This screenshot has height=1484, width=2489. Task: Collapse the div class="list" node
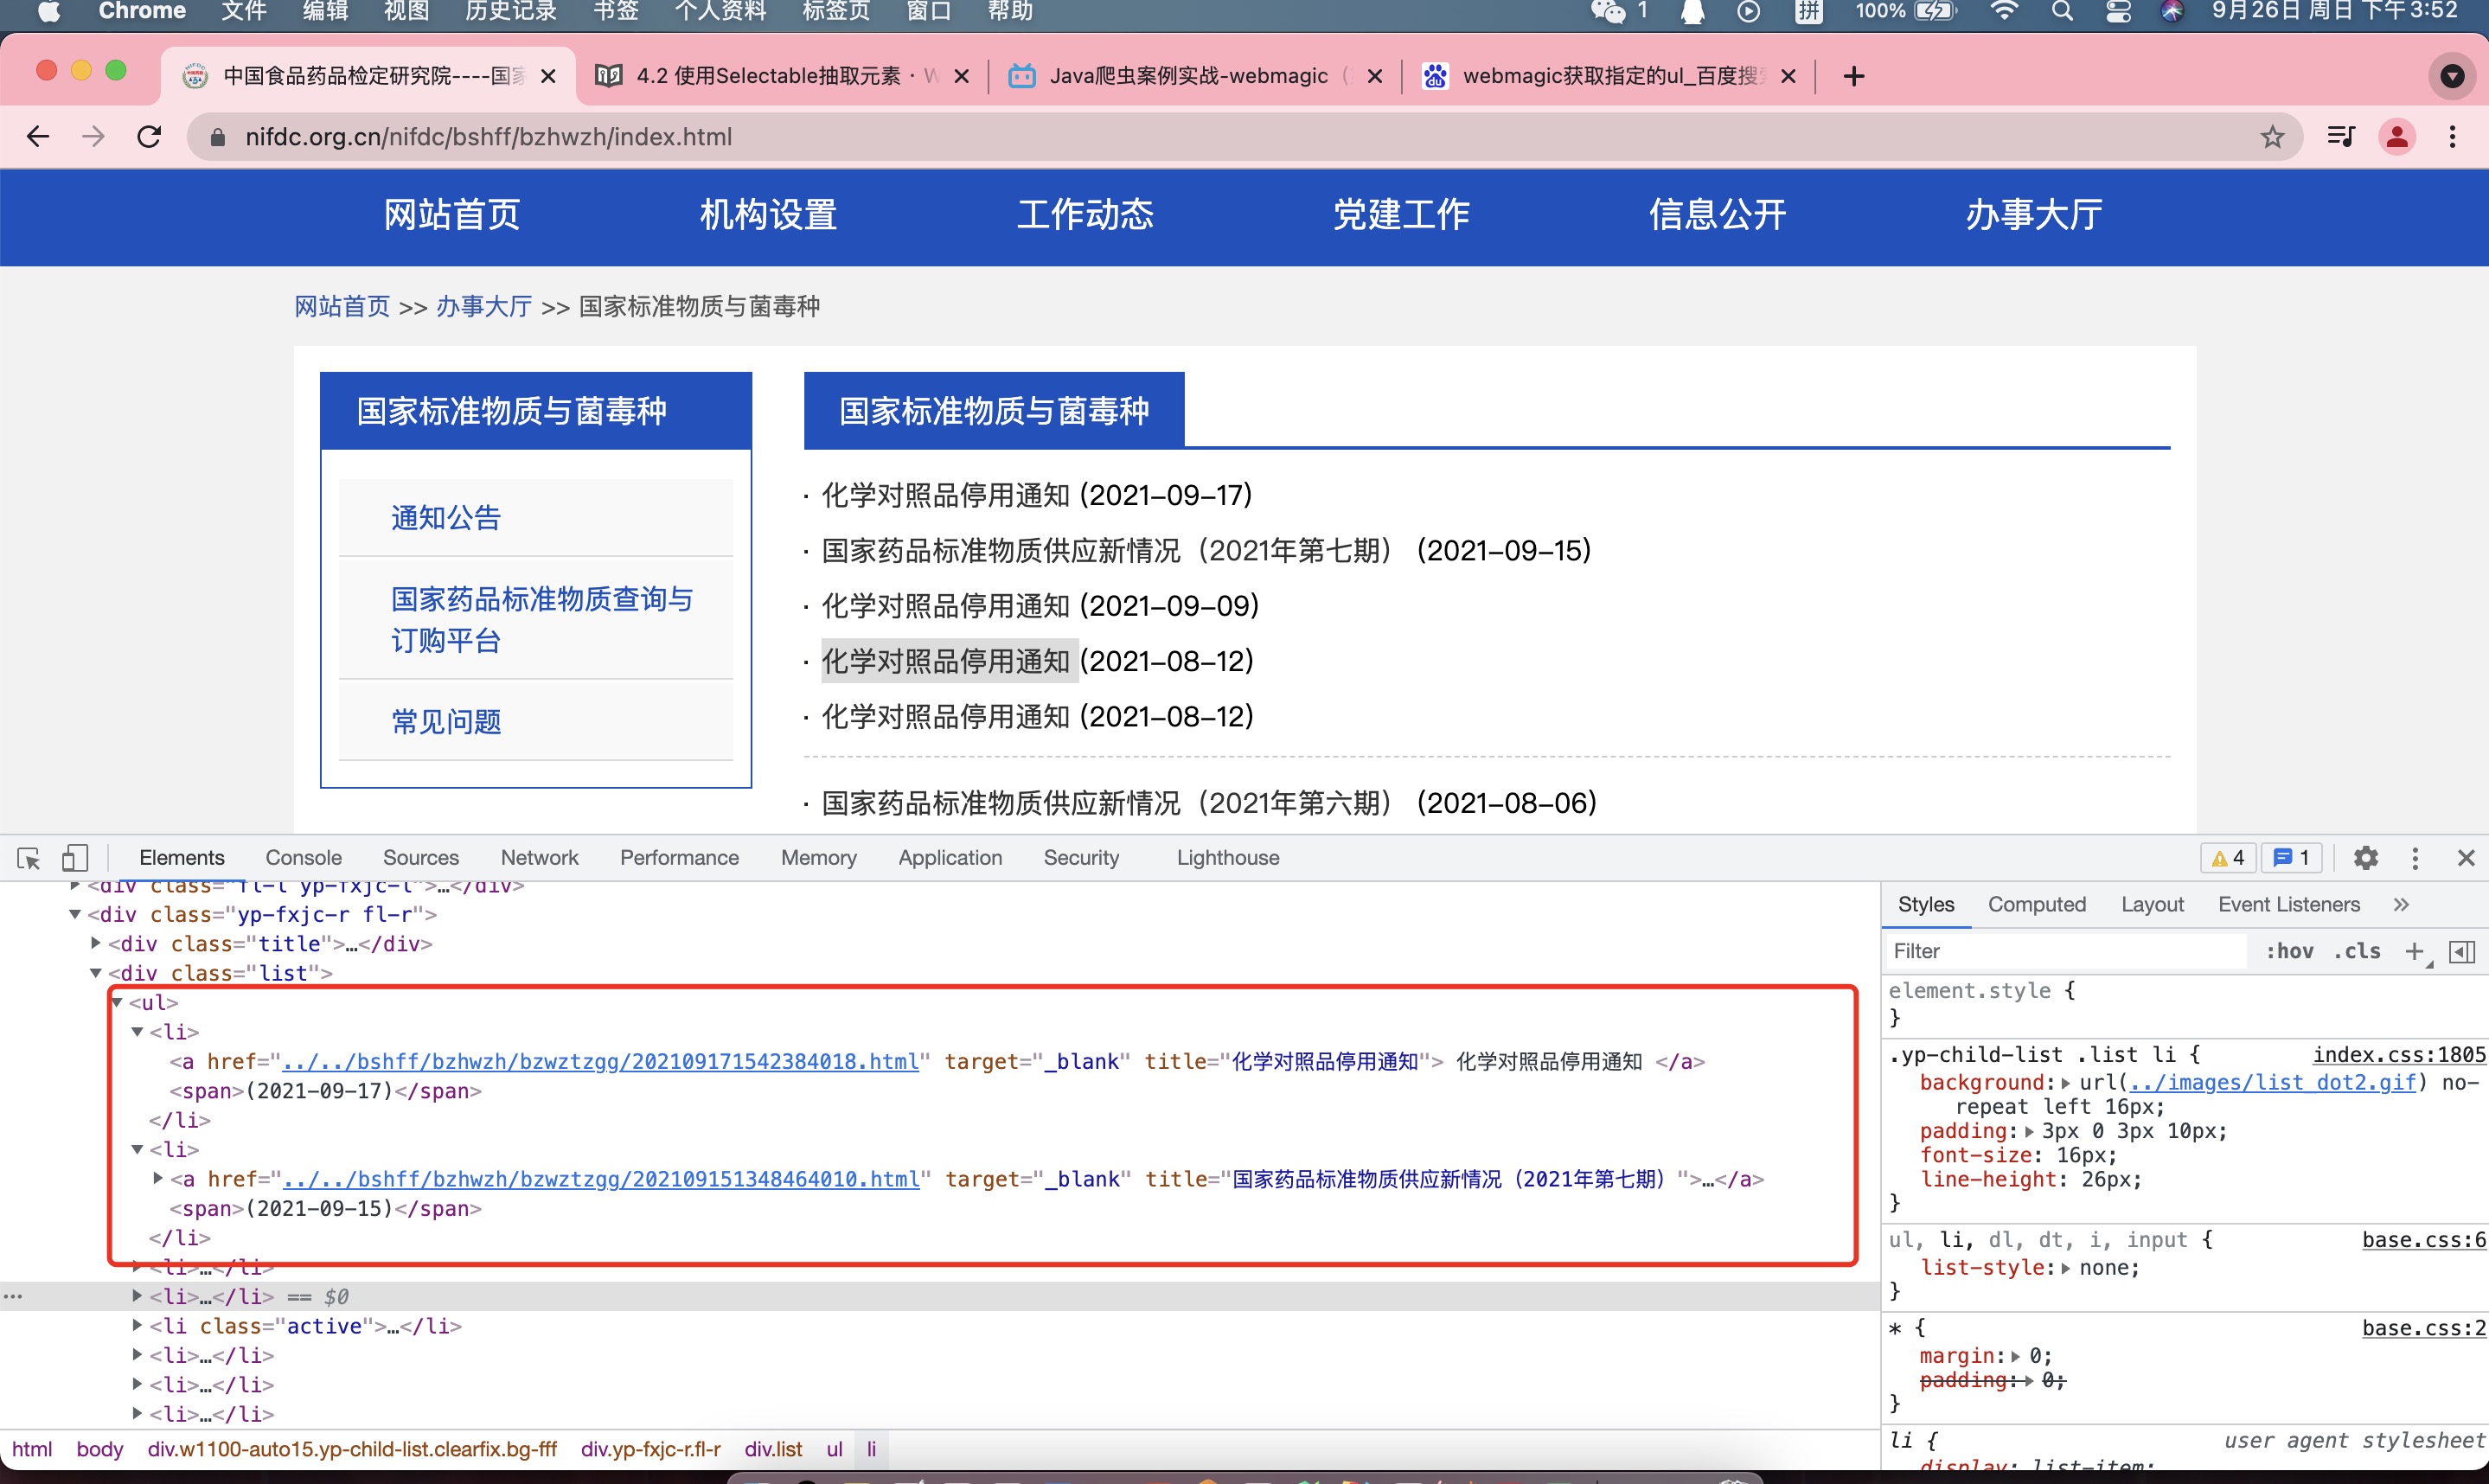click(96, 973)
